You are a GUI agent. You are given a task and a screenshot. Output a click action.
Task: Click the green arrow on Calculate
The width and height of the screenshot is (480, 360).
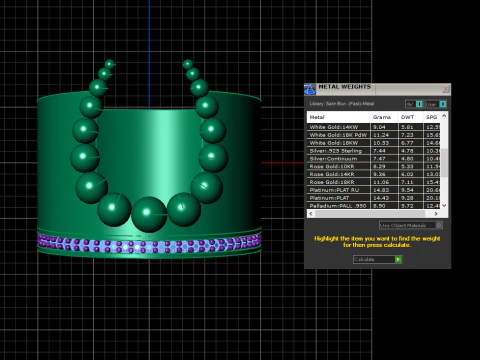coord(398,259)
